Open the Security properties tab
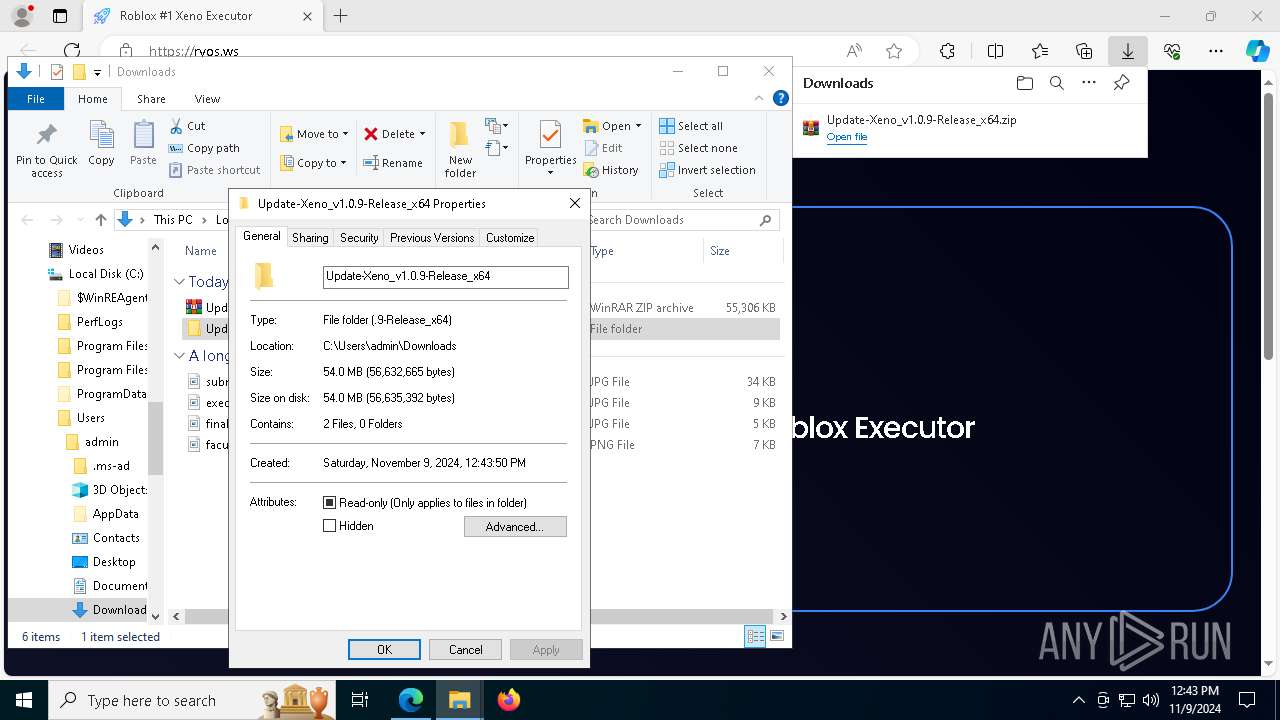This screenshot has width=1280, height=720. coord(359,238)
